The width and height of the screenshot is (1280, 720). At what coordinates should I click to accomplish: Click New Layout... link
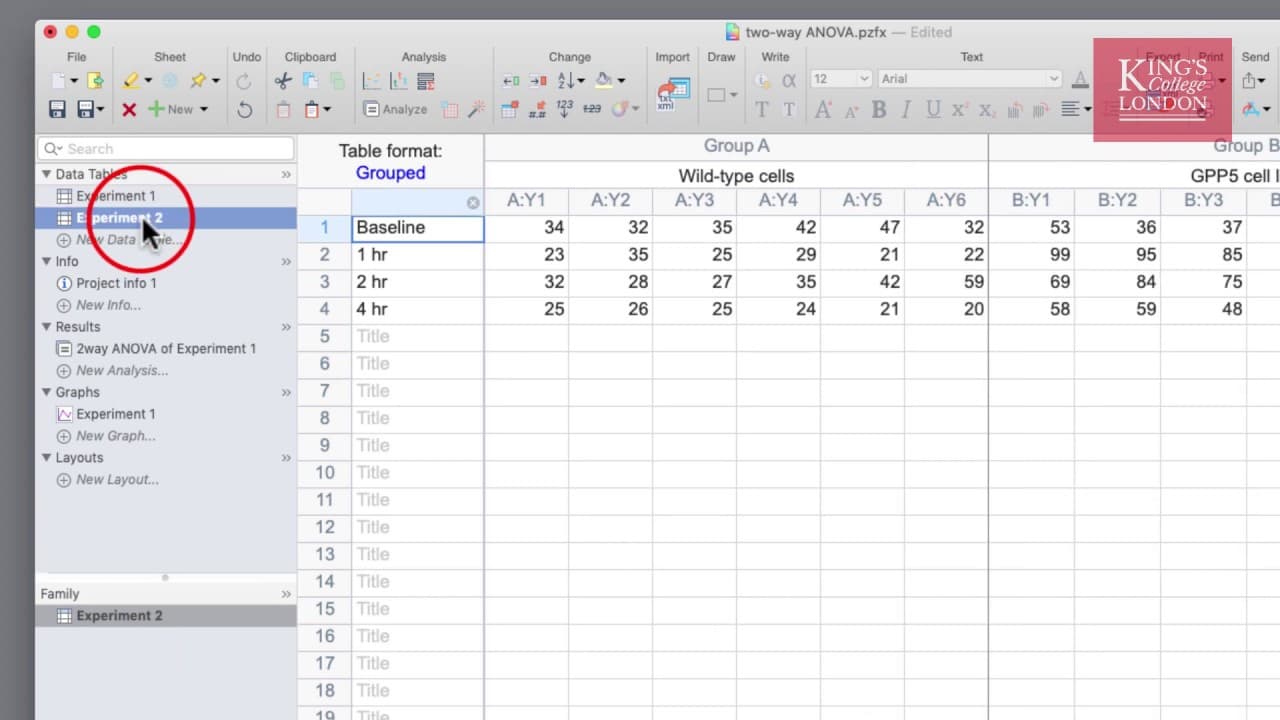click(117, 480)
